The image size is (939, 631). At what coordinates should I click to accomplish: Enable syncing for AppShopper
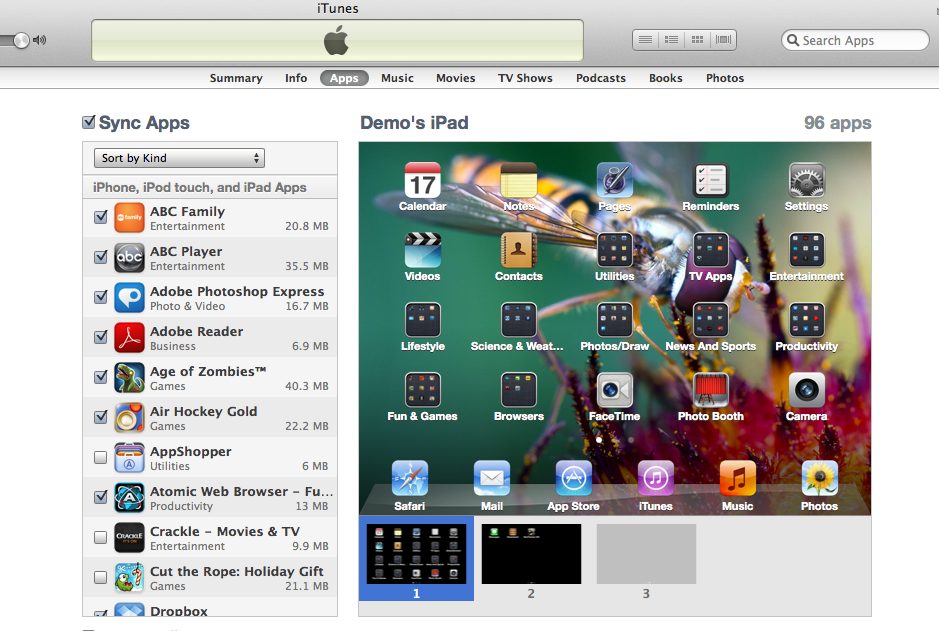[x=100, y=457]
